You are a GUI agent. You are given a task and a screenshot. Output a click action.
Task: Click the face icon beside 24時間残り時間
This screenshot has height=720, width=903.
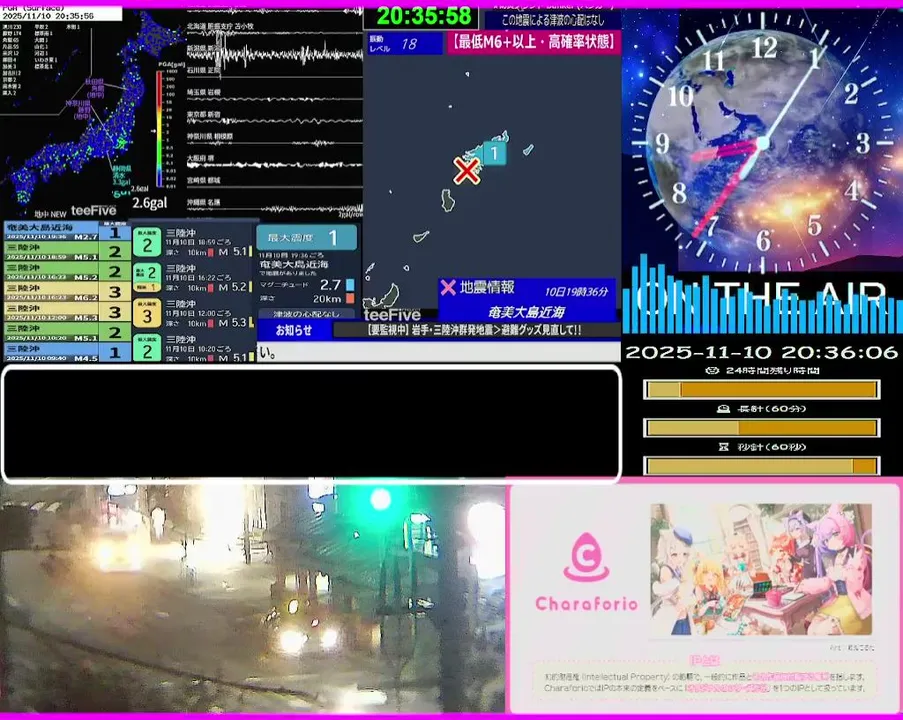(712, 370)
